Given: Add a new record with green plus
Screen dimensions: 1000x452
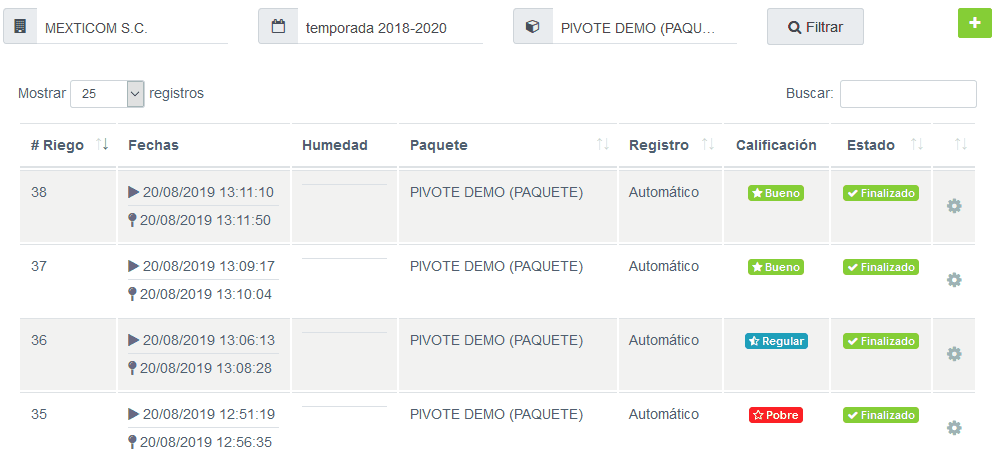Looking at the screenshot, I should 974,23.
